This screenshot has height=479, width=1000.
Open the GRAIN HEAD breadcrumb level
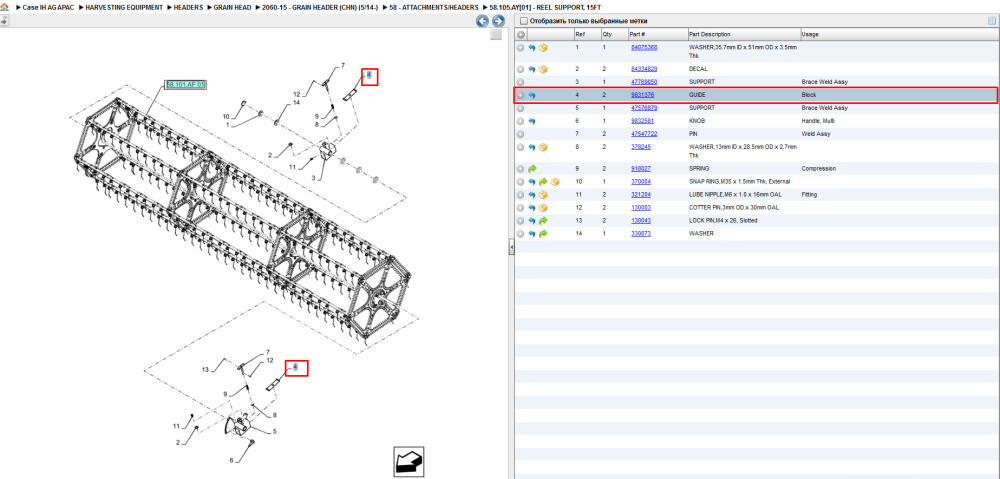pos(232,7)
